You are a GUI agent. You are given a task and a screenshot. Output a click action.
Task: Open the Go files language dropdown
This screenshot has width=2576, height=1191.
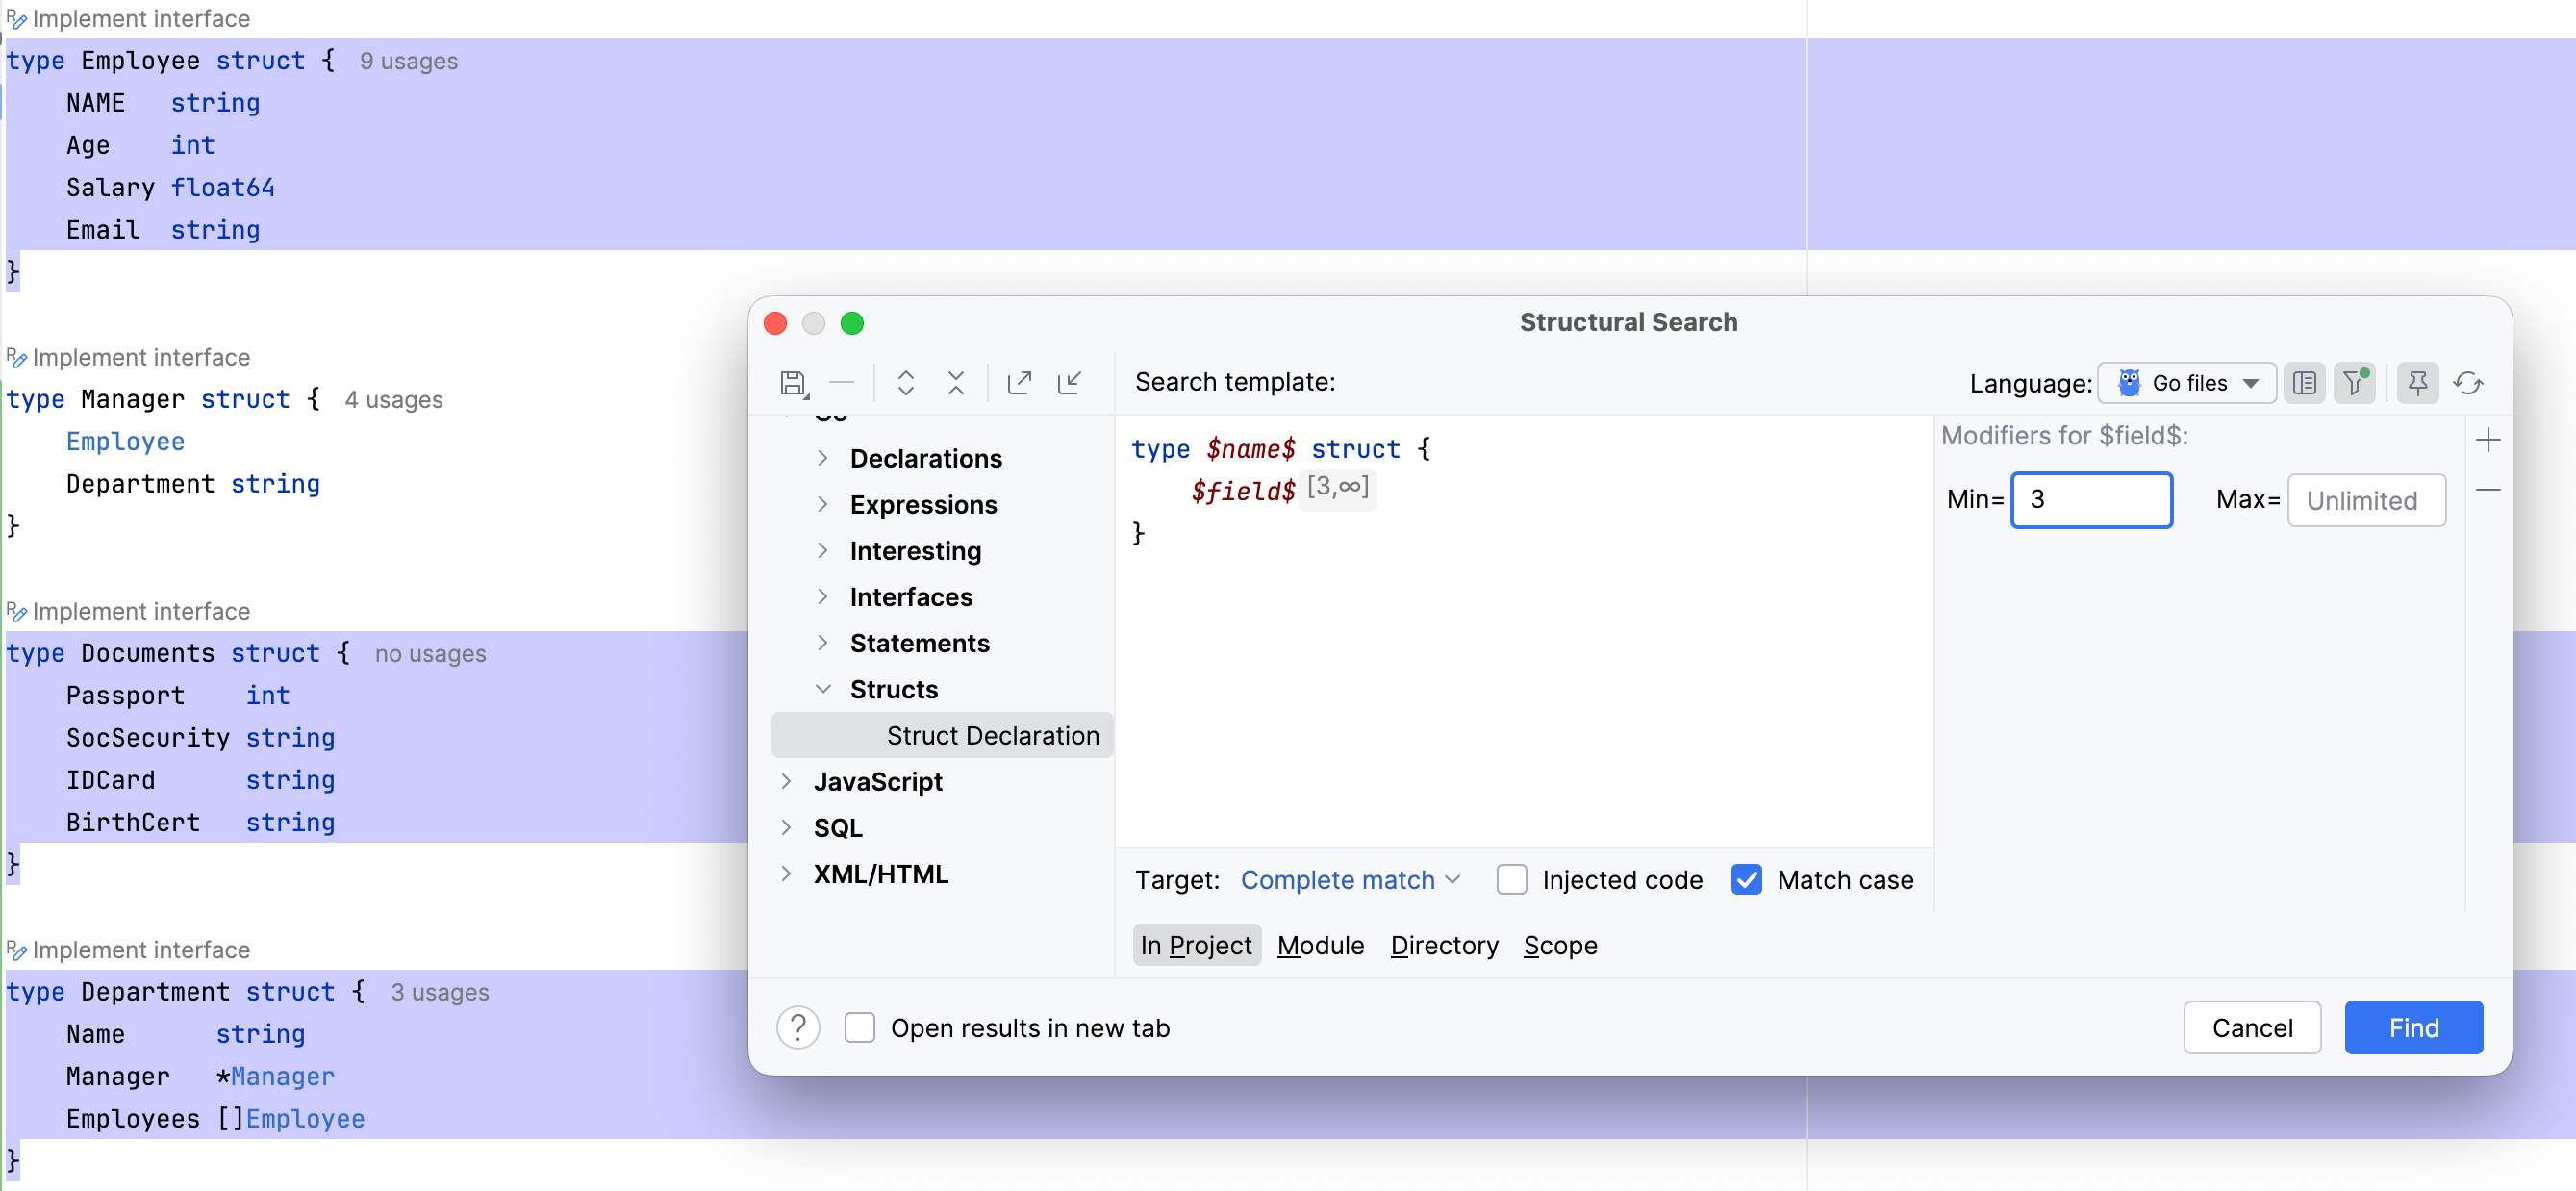point(2187,383)
